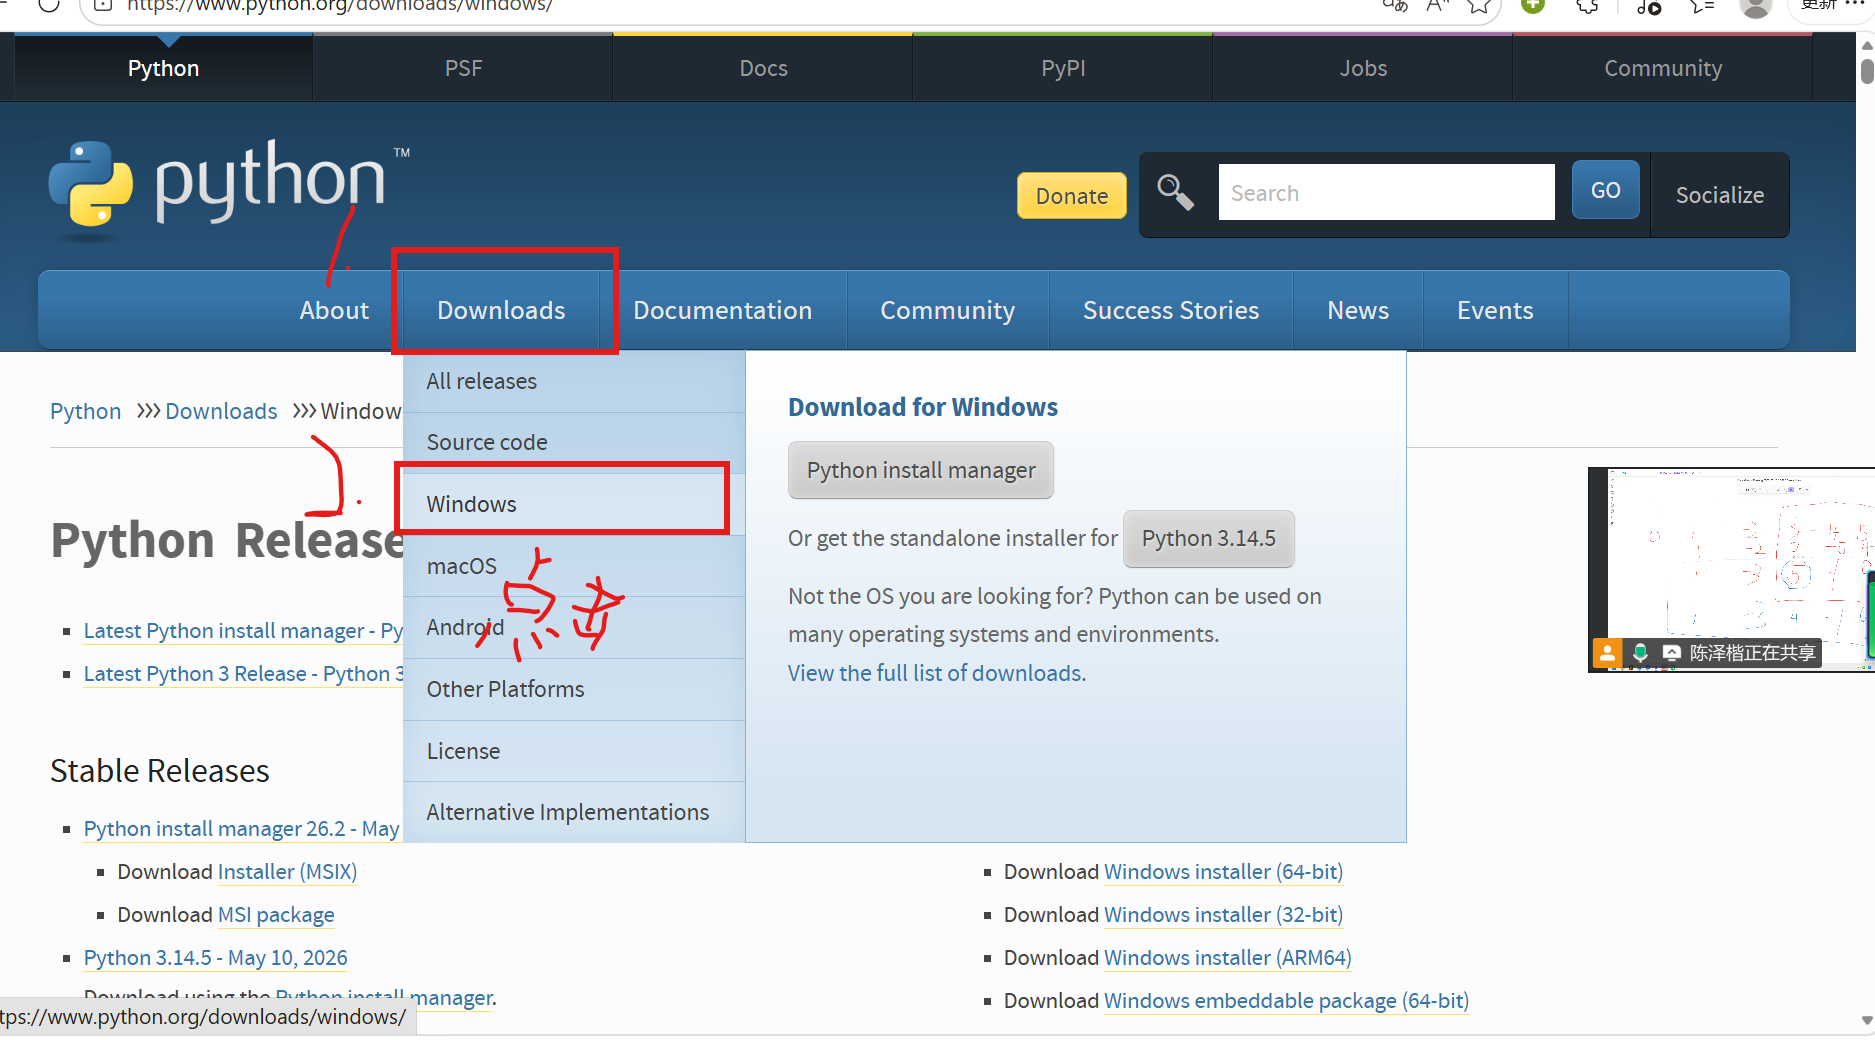The image size is (1875, 1040).
Task: Download the Installer (MSIX) link
Action: (x=287, y=872)
